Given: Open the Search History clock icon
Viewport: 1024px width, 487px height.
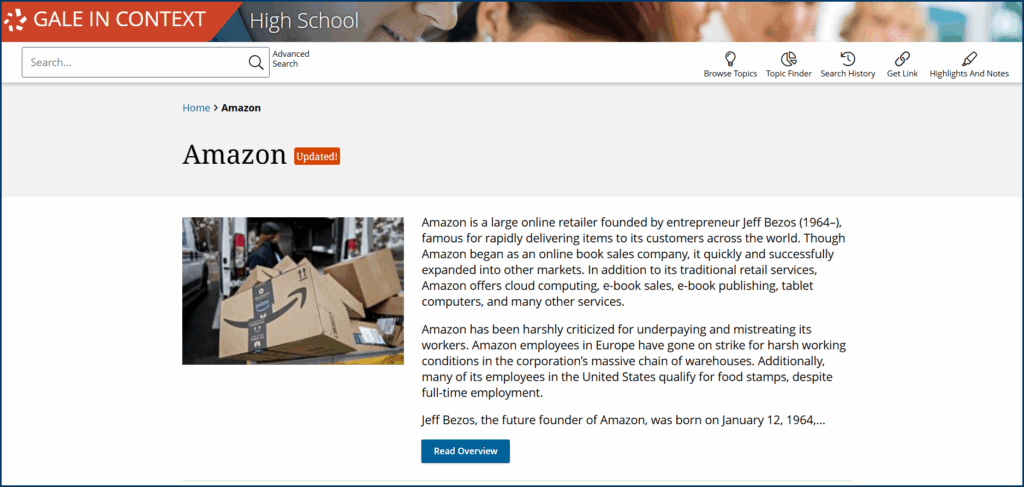Looking at the screenshot, I should (x=848, y=59).
